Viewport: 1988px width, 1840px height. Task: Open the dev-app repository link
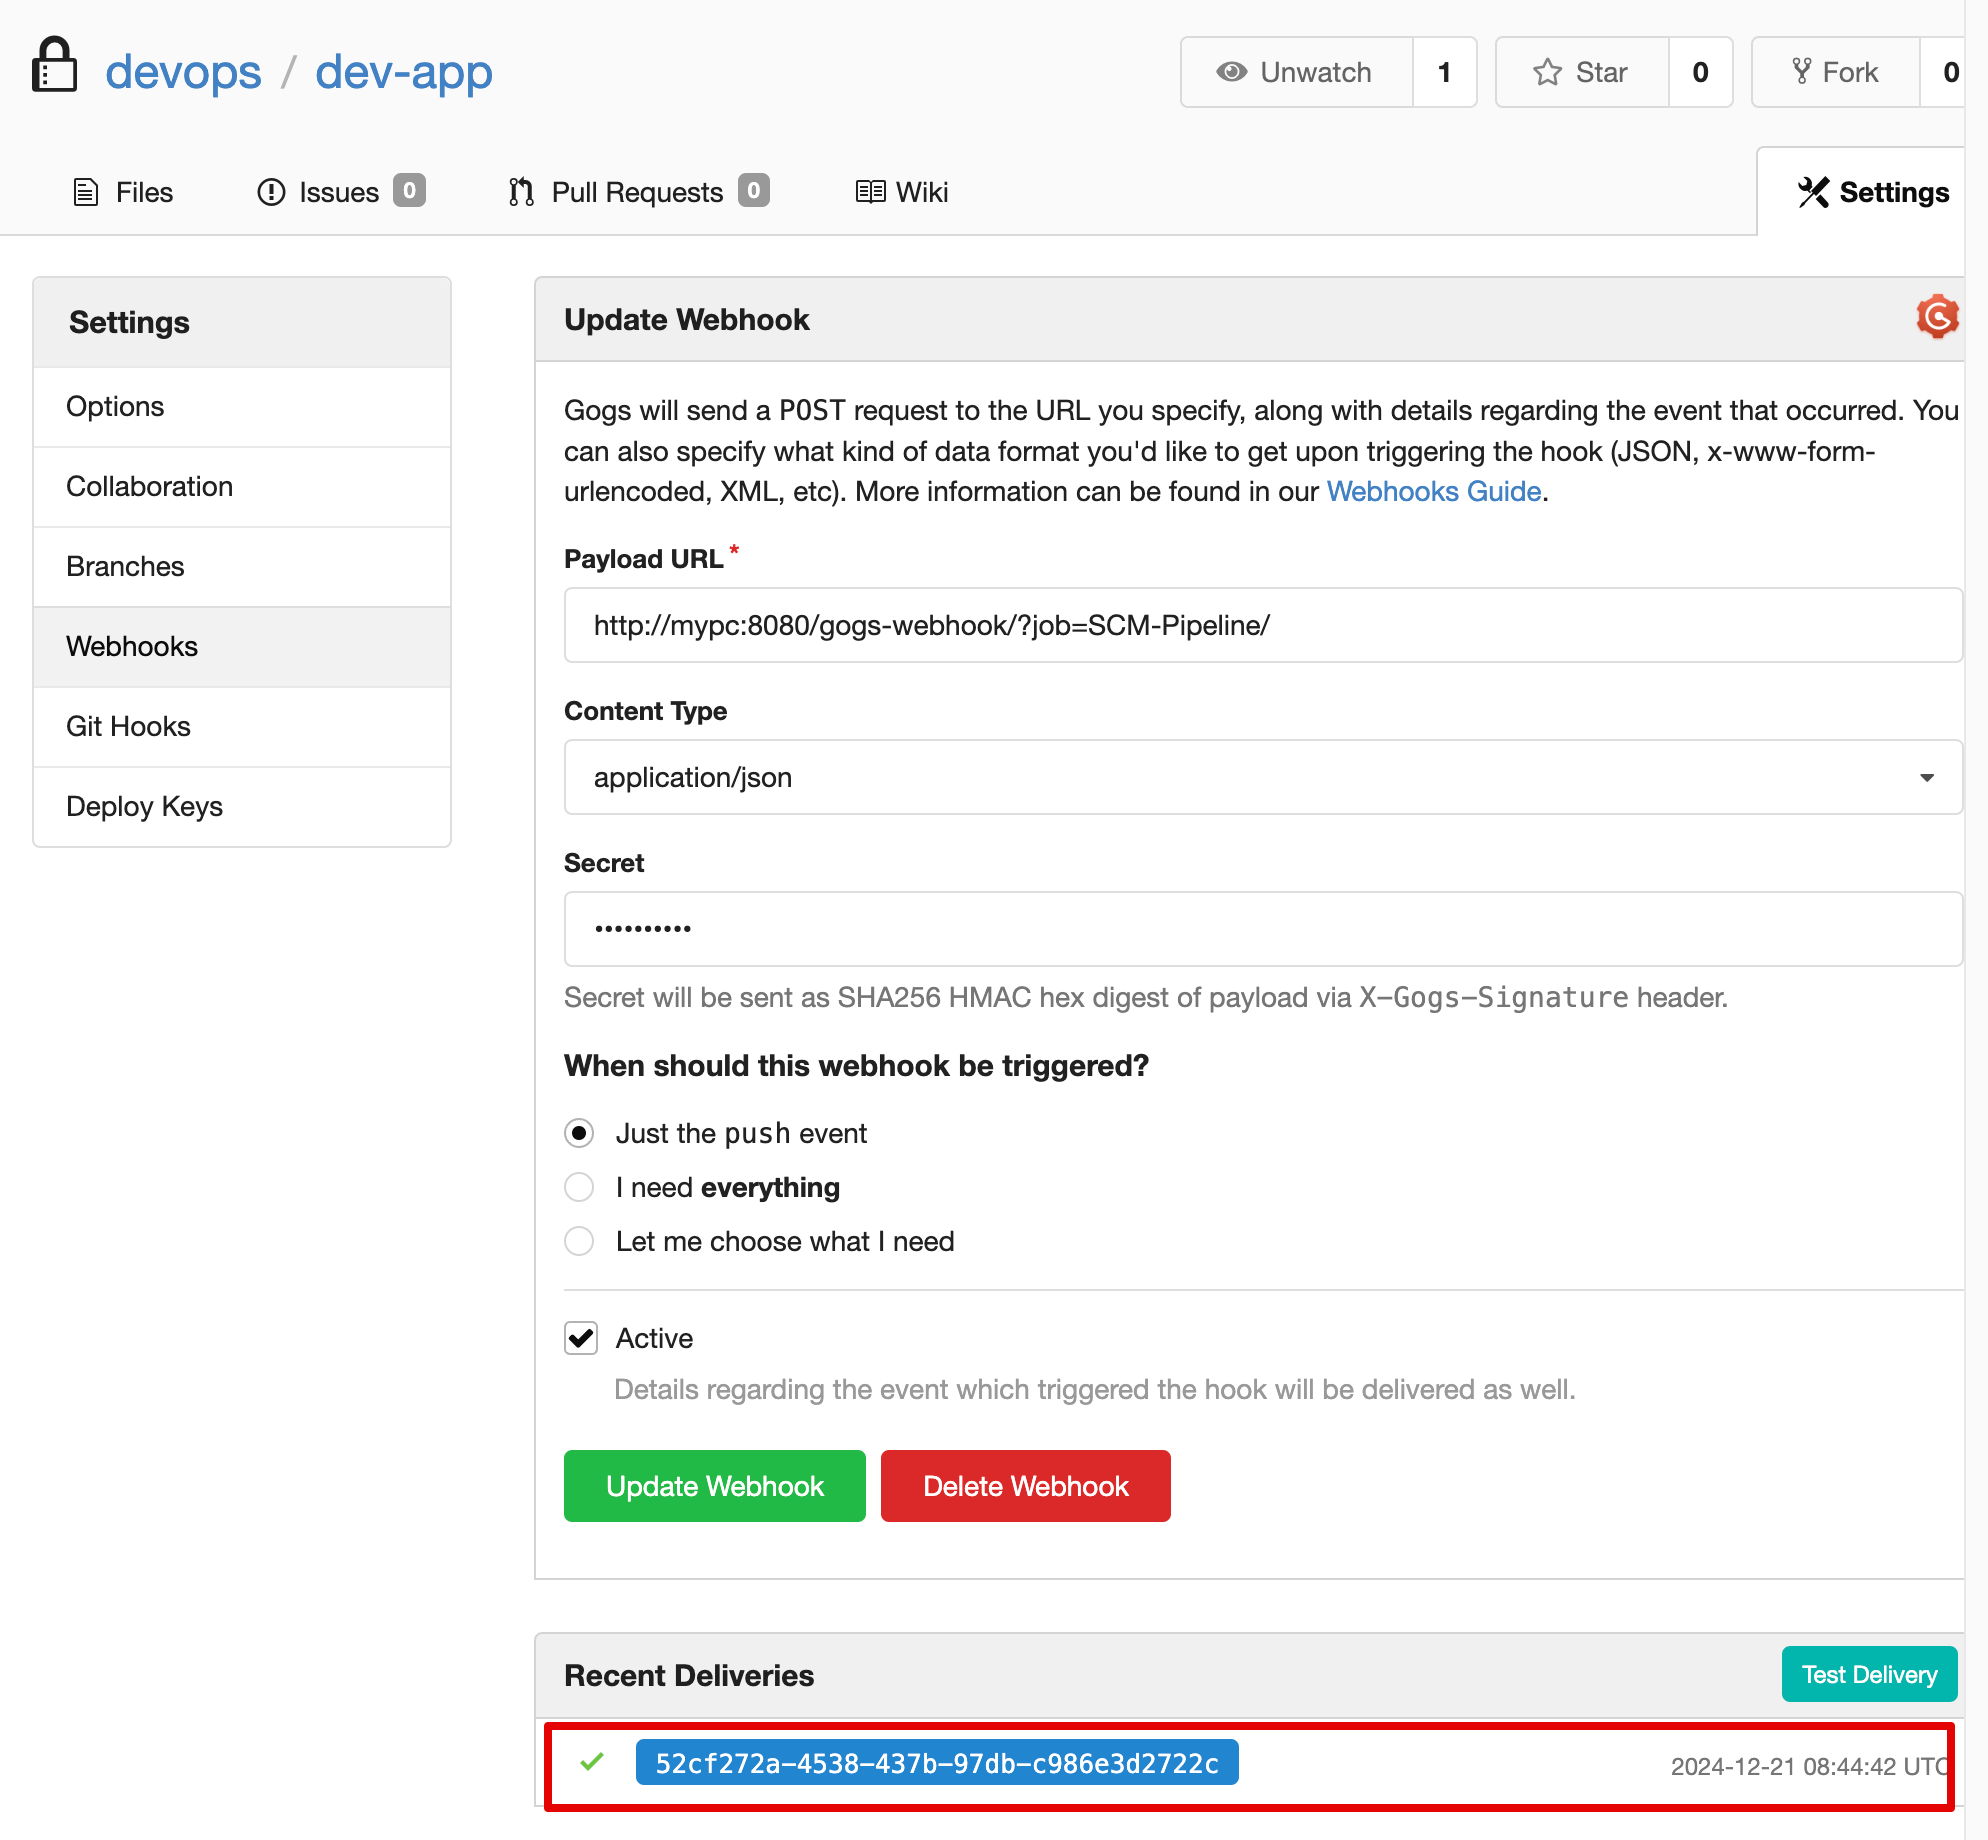click(404, 72)
